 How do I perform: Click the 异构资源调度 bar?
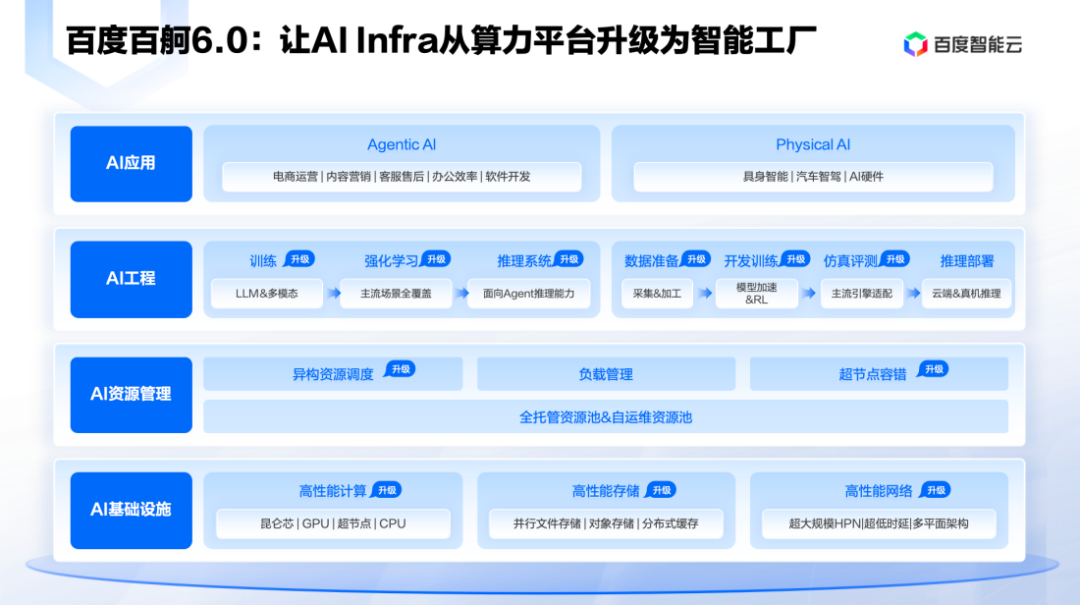pyautogui.click(x=333, y=374)
